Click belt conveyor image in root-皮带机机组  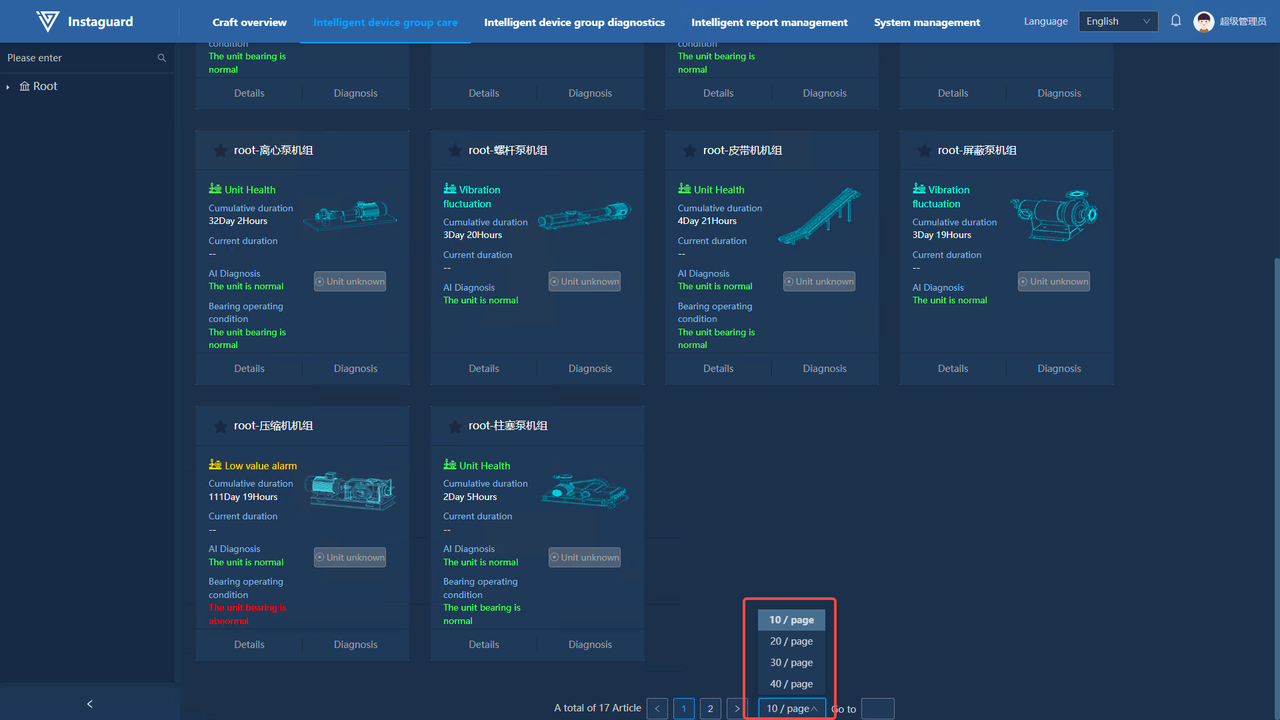point(819,215)
